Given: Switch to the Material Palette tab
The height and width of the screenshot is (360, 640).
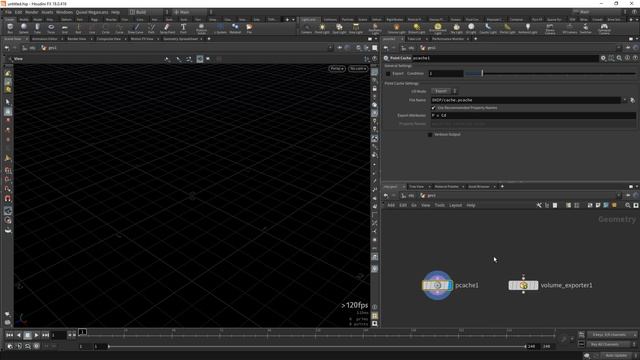Looking at the screenshot, I should [447, 187].
